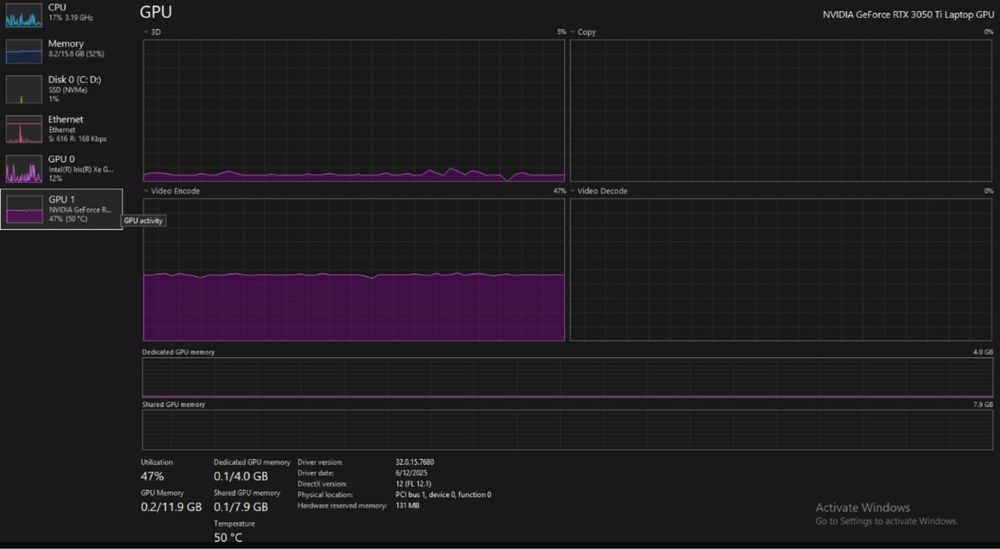Click the 3D engine usage graph
The width and height of the screenshot is (1000, 549).
pyautogui.click(x=354, y=110)
